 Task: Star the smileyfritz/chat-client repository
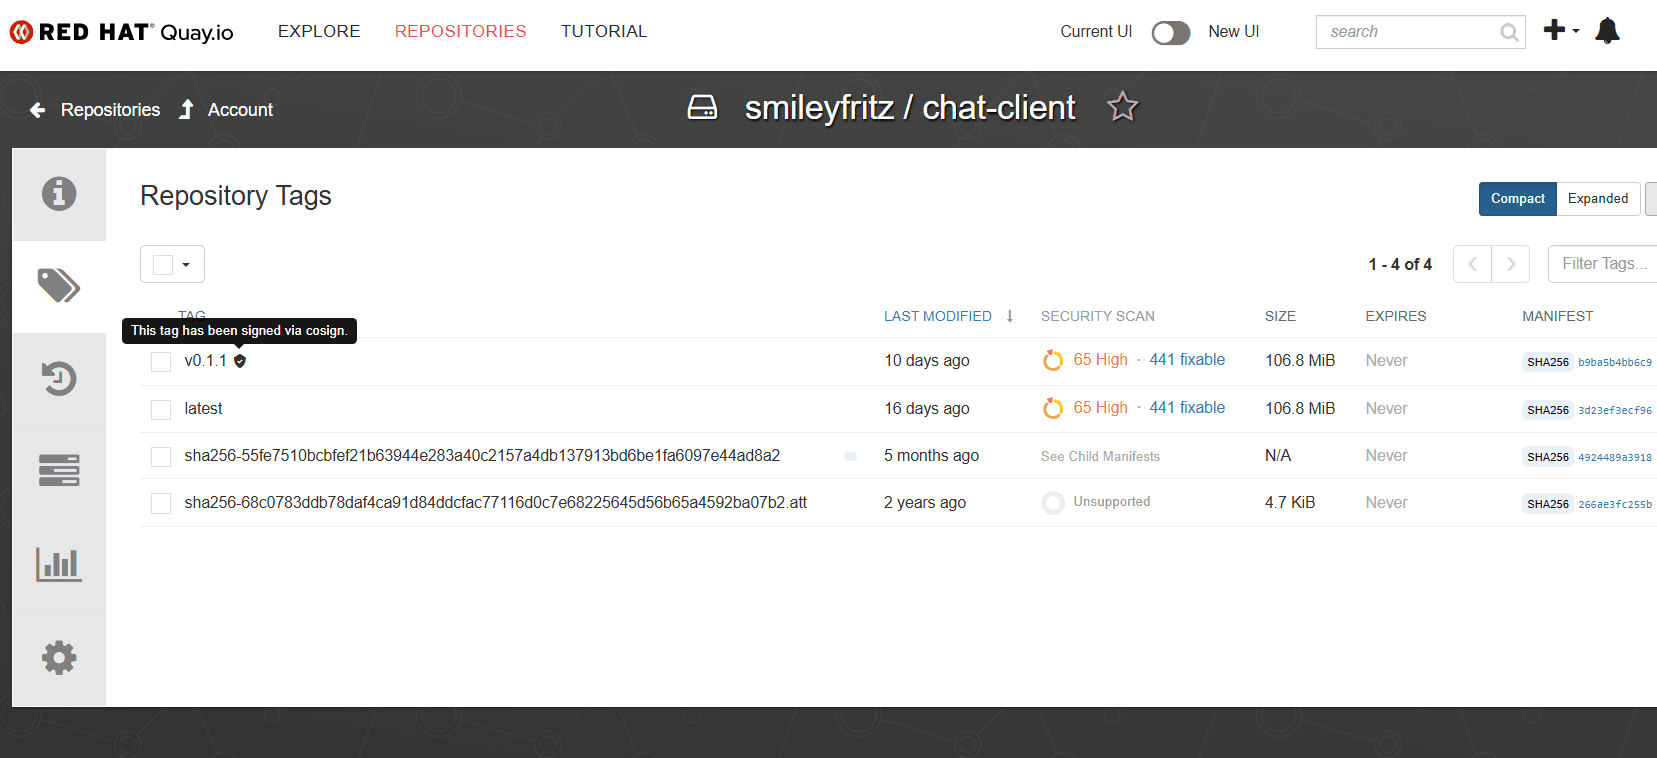coord(1123,106)
